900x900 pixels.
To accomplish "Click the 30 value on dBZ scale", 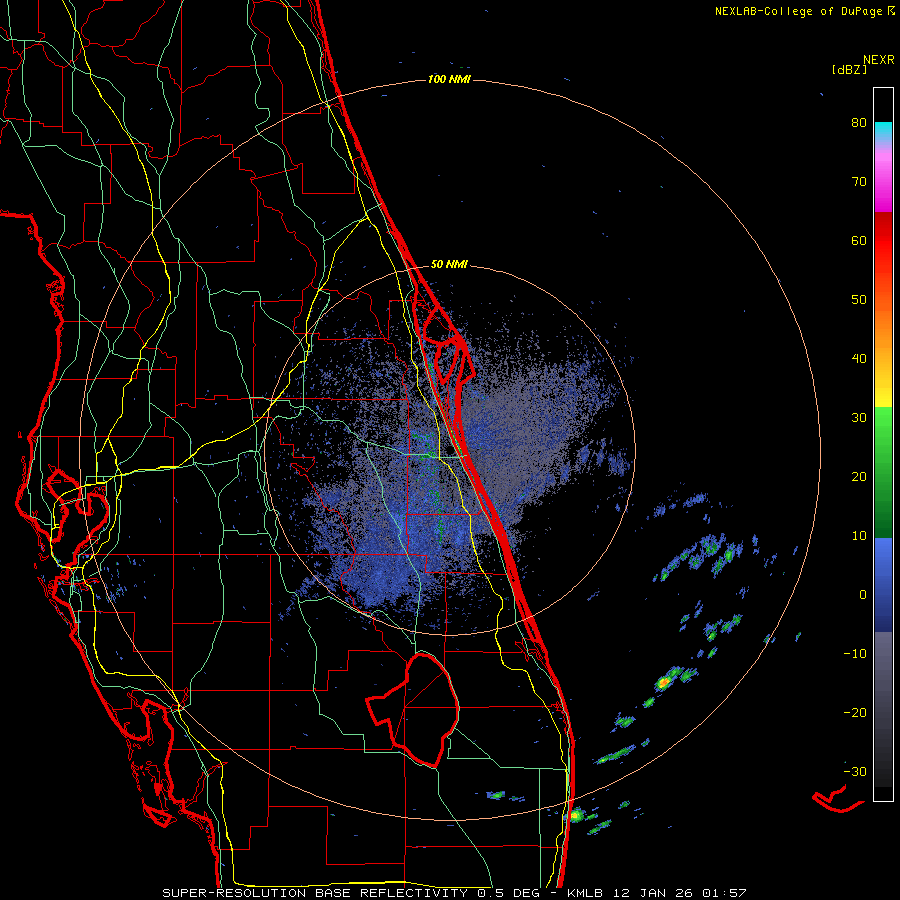I will tap(859, 418).
